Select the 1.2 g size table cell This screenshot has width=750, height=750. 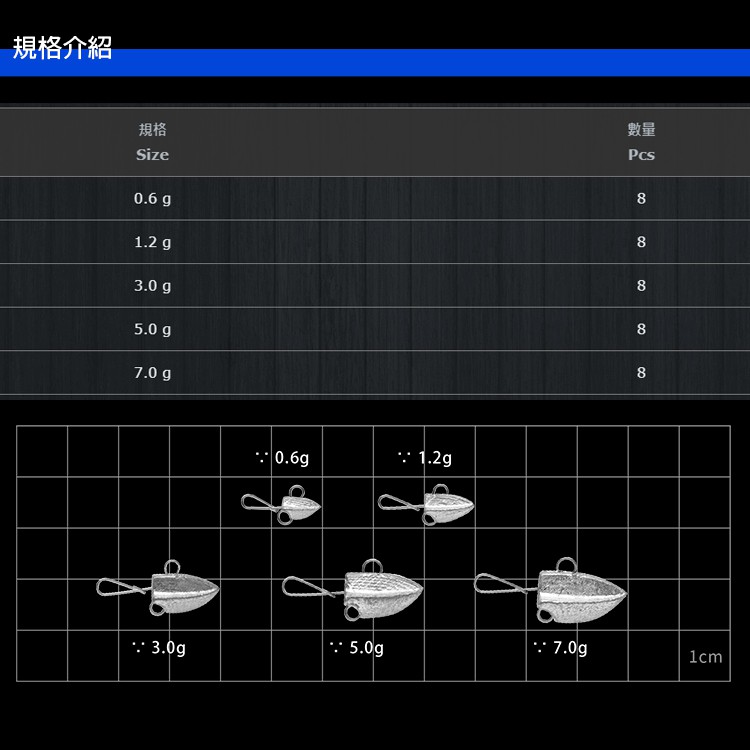click(152, 242)
